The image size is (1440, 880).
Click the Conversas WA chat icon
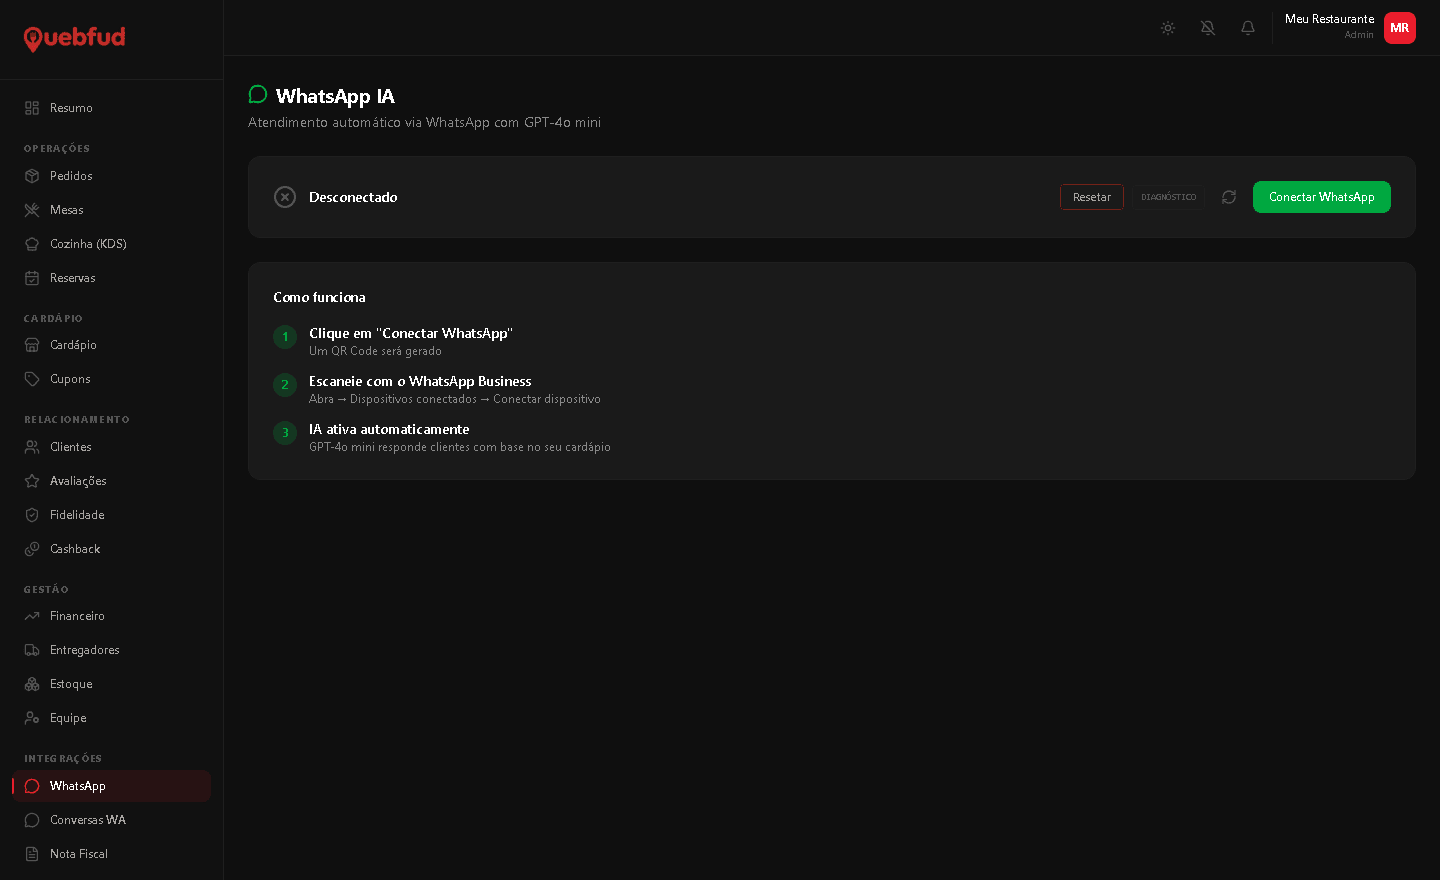click(32, 820)
